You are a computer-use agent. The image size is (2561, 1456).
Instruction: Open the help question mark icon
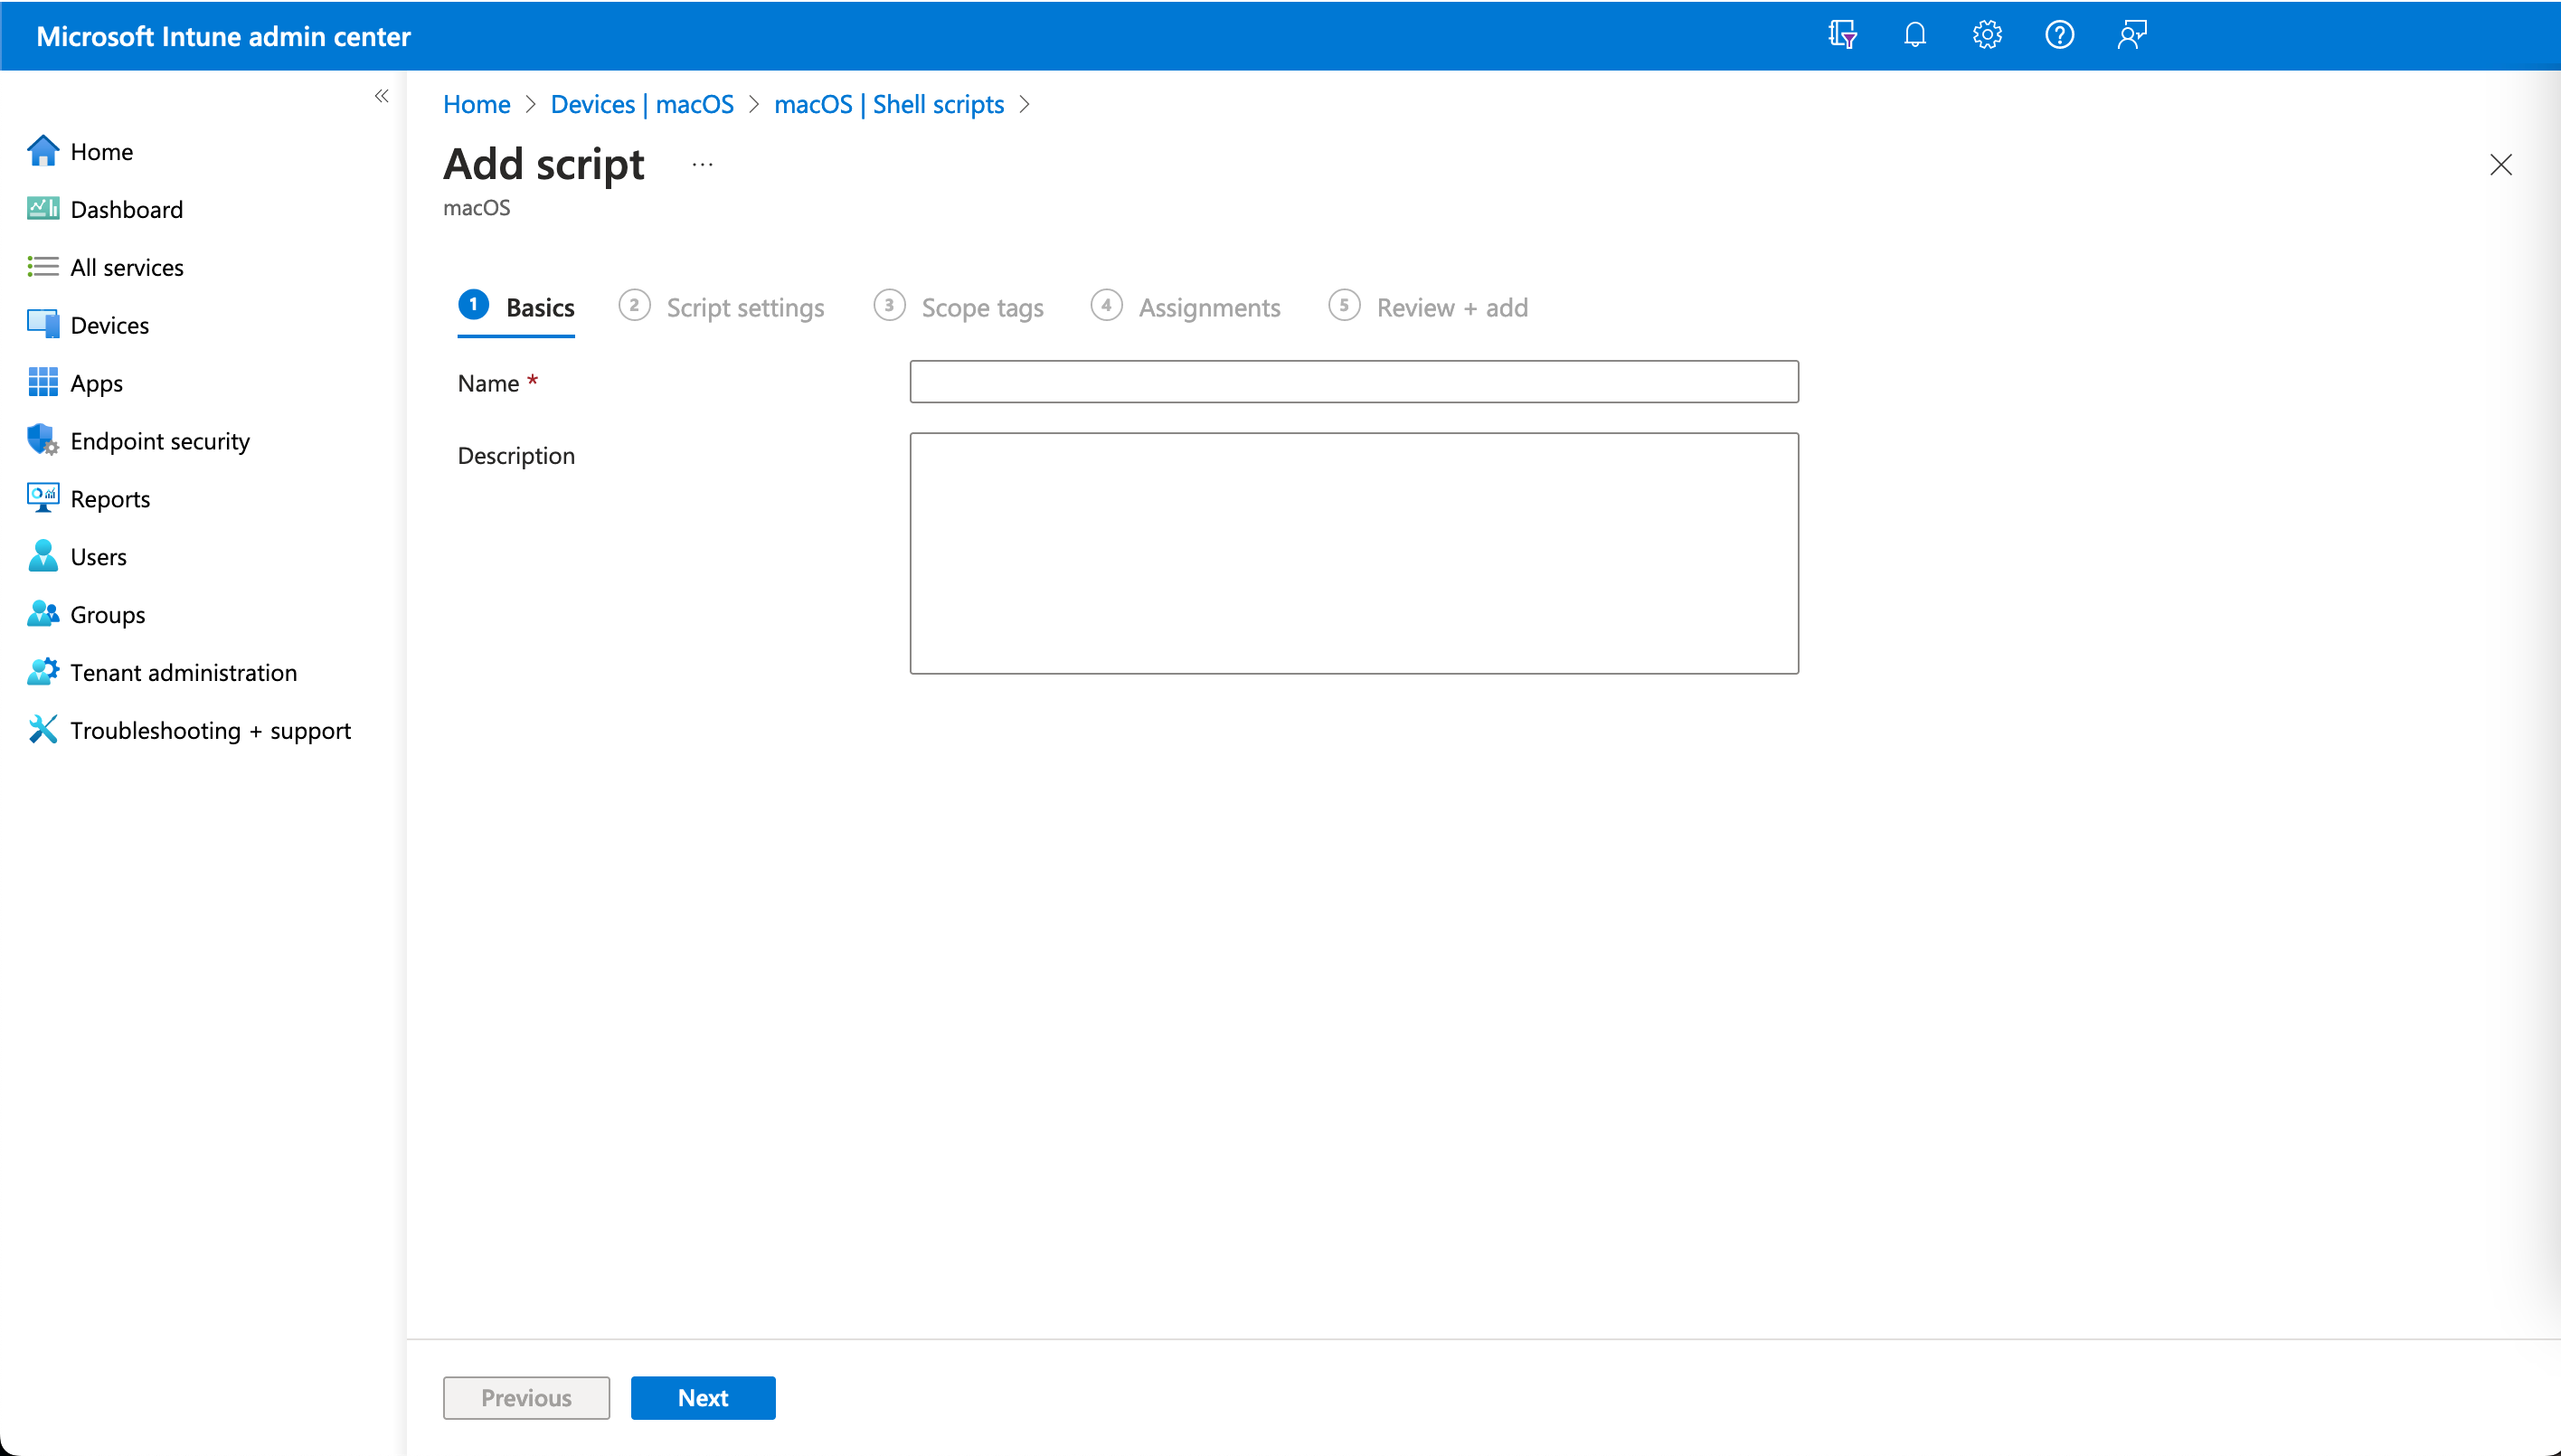pyautogui.click(x=2059, y=35)
